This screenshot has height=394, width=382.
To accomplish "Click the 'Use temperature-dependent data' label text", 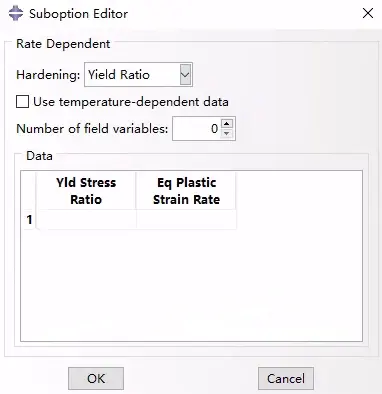I will [x=131, y=102].
